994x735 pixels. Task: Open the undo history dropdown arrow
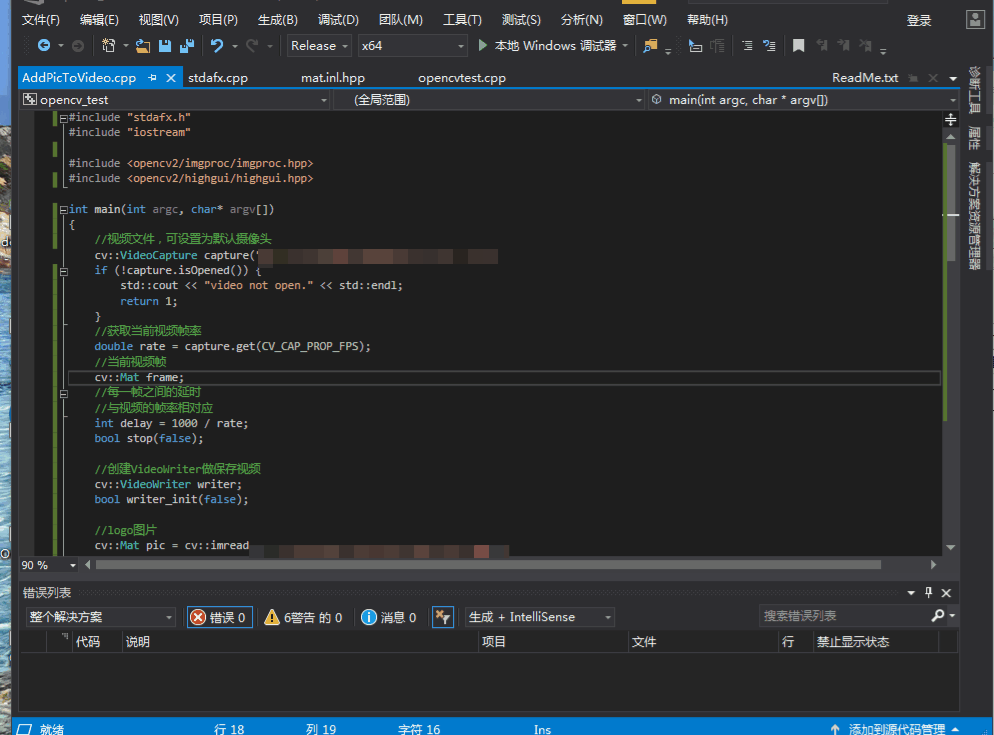click(x=235, y=46)
